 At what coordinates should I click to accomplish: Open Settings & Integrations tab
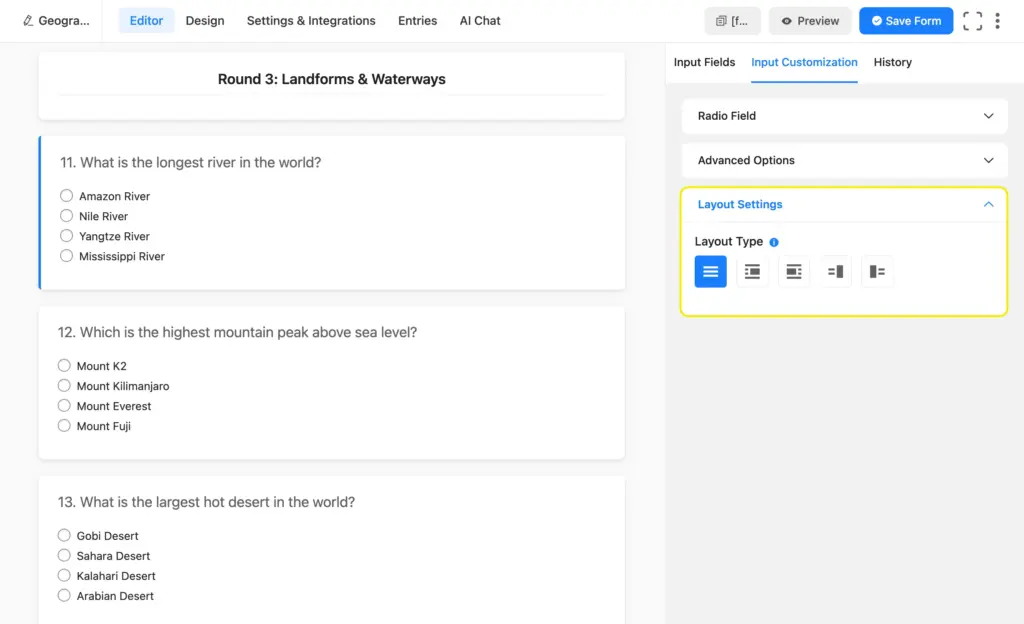pos(311,21)
